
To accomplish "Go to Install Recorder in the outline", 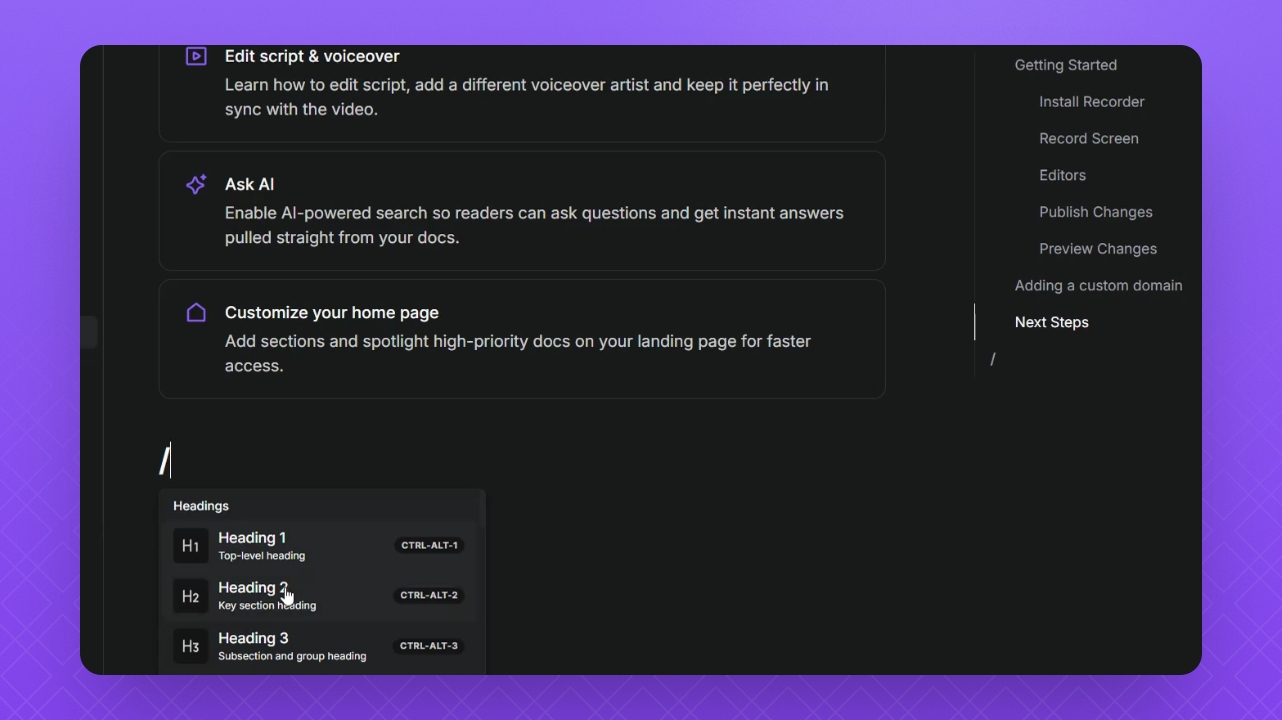I will tap(1091, 102).
